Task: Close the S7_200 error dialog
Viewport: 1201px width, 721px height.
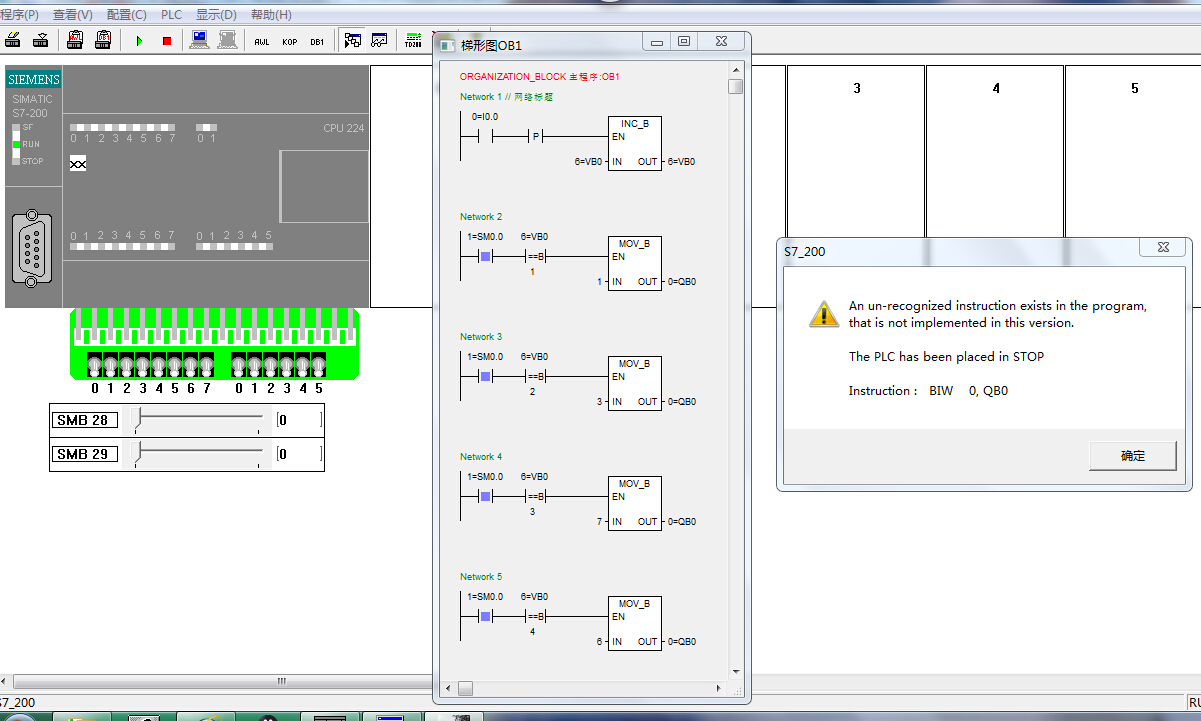Action: click(1164, 247)
